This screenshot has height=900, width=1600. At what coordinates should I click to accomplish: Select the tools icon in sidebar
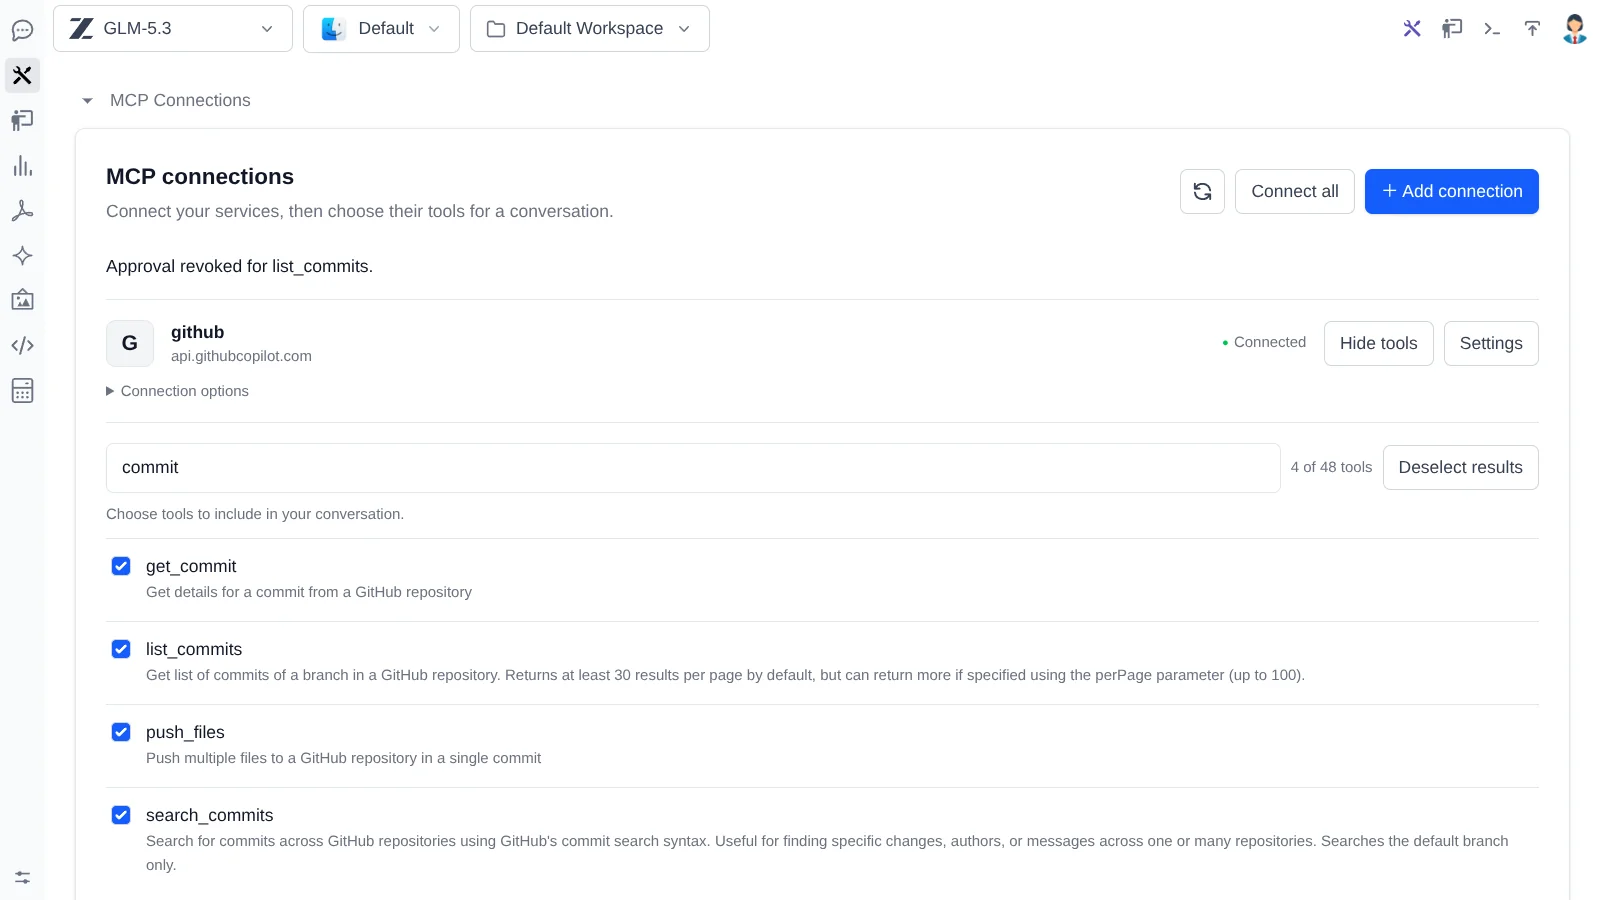coord(22,75)
